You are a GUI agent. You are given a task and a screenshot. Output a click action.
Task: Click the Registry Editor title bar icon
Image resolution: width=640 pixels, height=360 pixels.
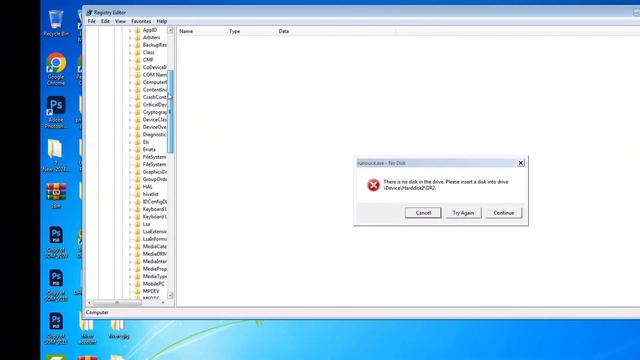tap(89, 13)
